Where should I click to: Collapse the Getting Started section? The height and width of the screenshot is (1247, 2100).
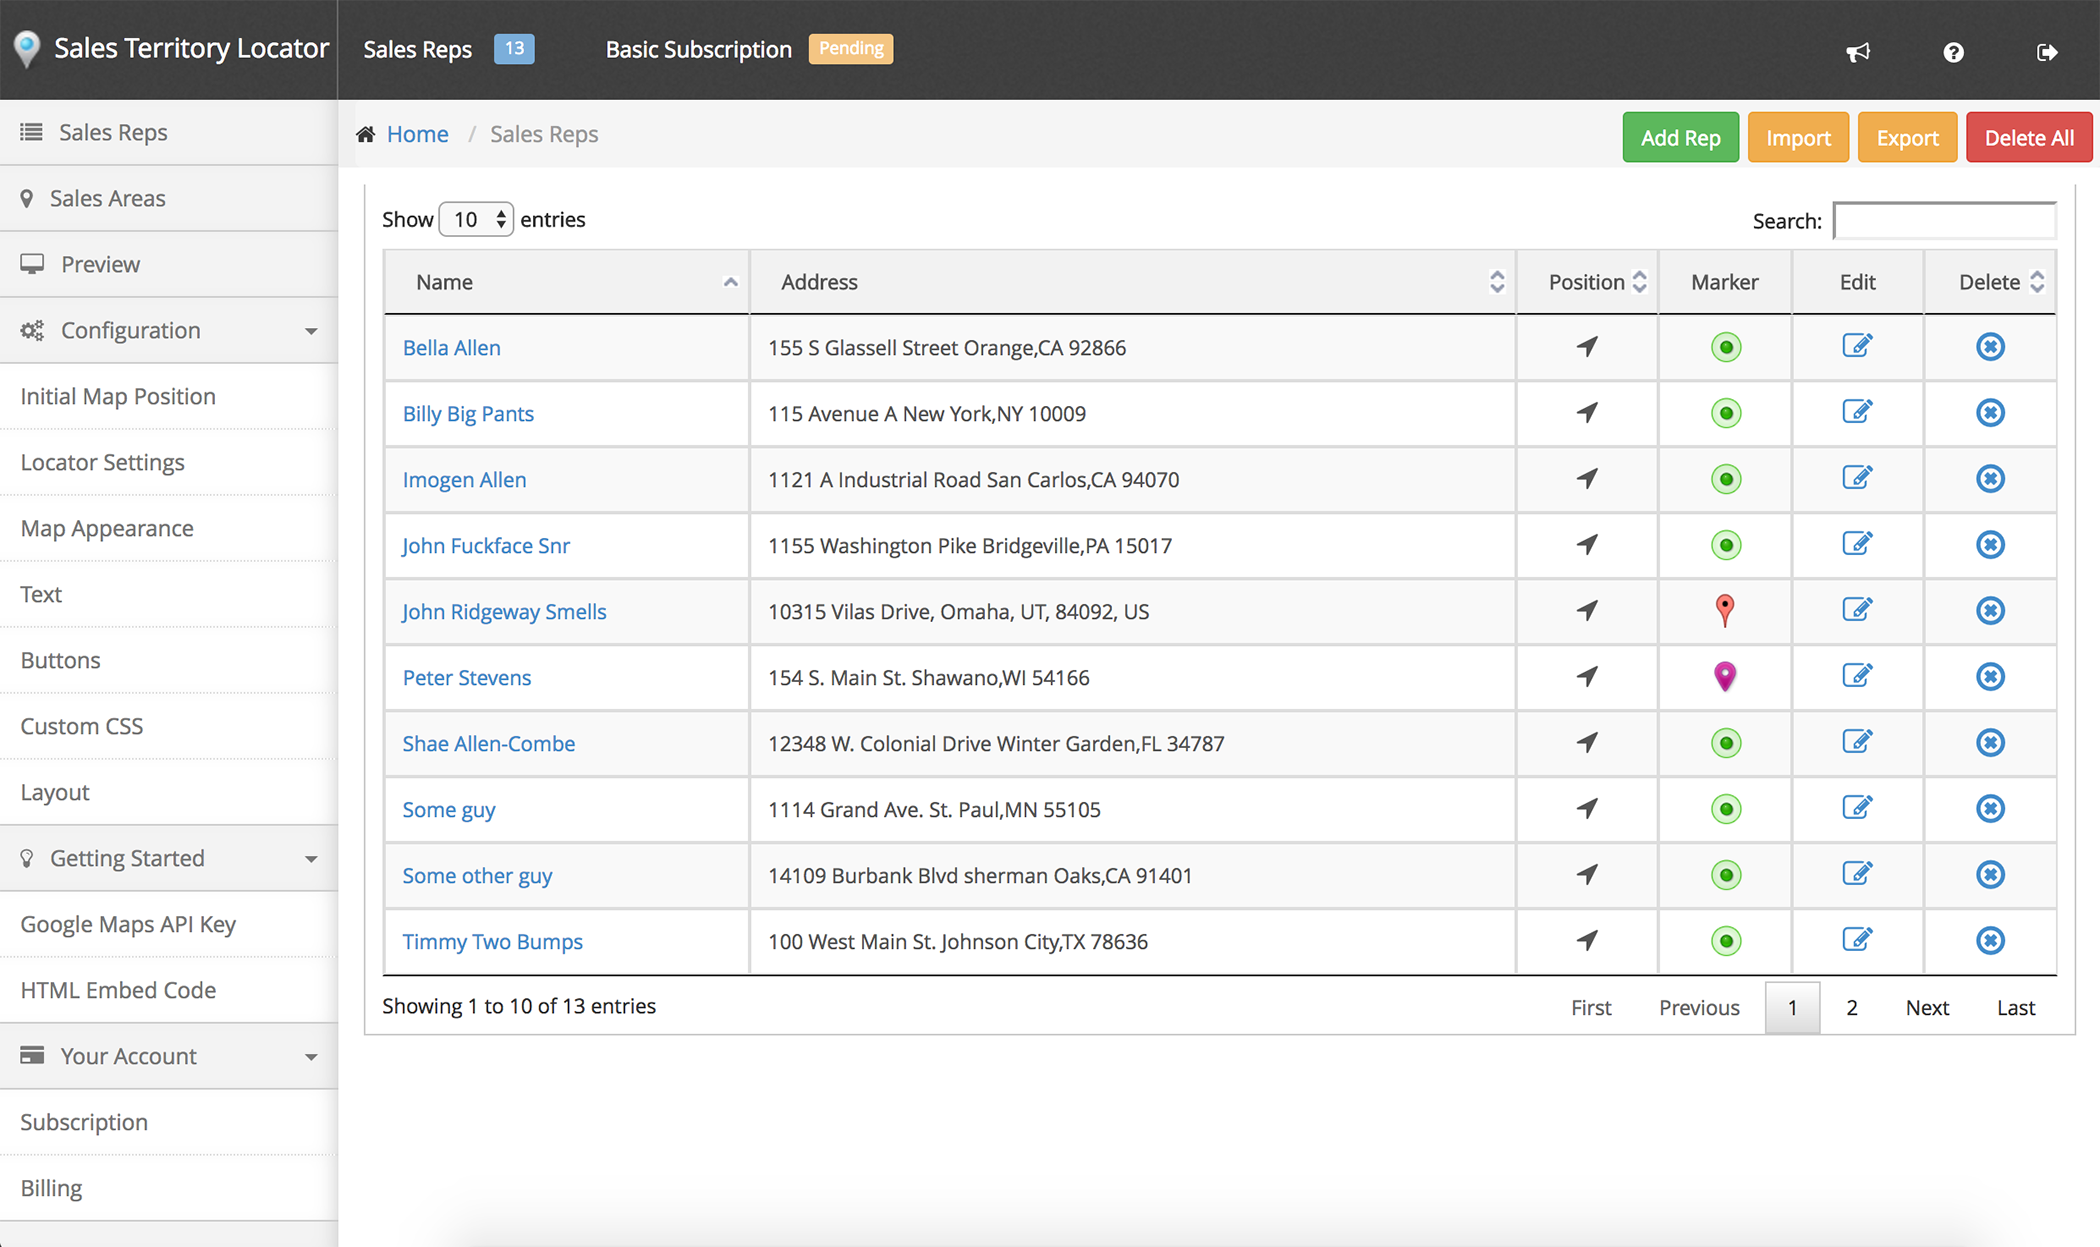[311, 859]
